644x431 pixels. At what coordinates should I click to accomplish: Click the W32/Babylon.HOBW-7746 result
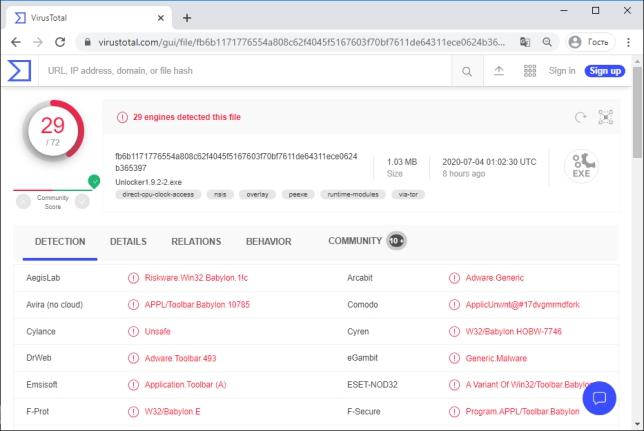tap(513, 331)
